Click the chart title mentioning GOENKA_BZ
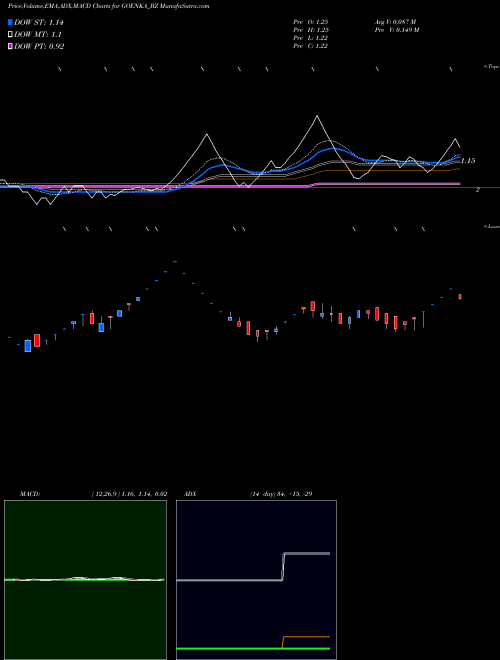The width and height of the screenshot is (500, 660). coord(109,6)
